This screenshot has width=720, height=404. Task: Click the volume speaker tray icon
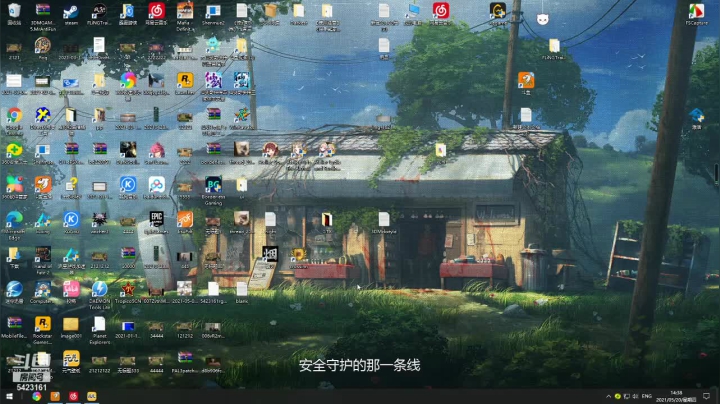pyautogui.click(x=636, y=396)
